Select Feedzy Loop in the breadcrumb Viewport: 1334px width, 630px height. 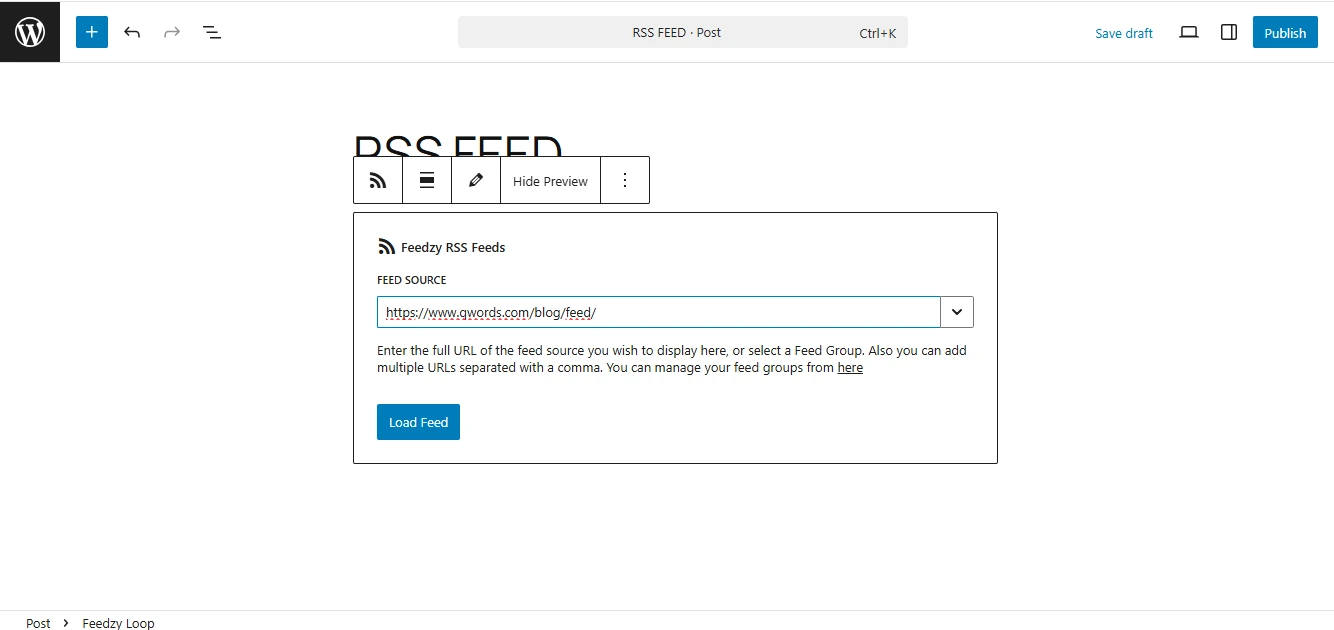click(118, 623)
